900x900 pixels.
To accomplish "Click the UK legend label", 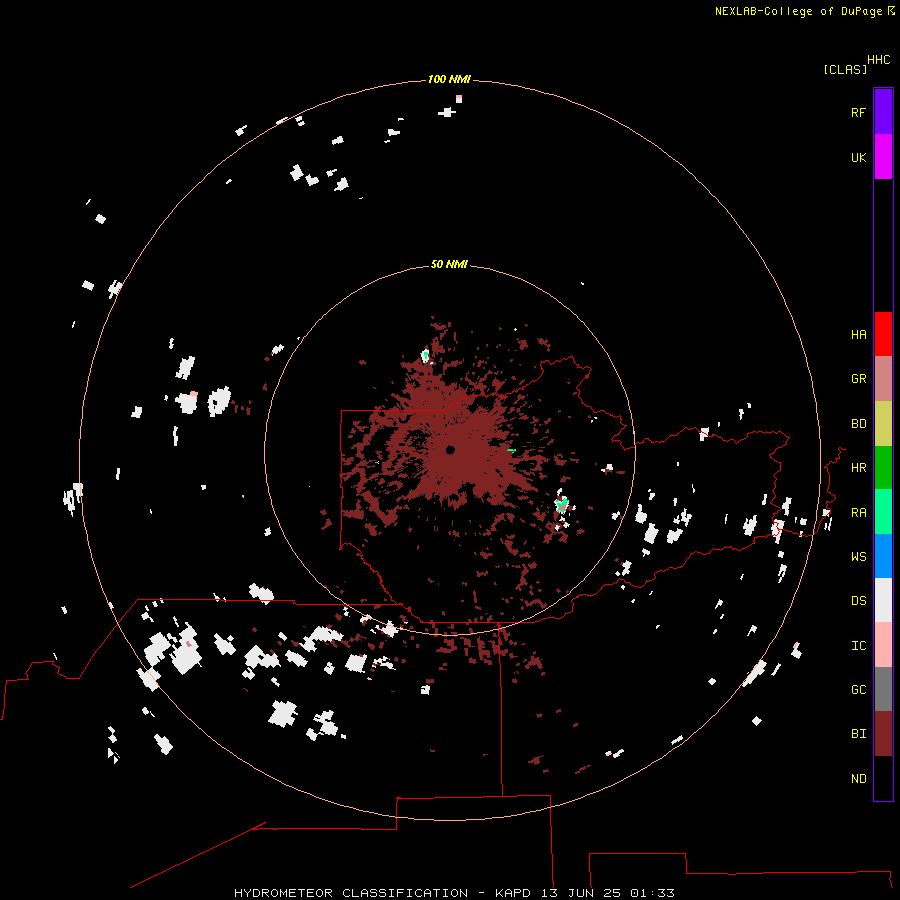I will tap(858, 157).
